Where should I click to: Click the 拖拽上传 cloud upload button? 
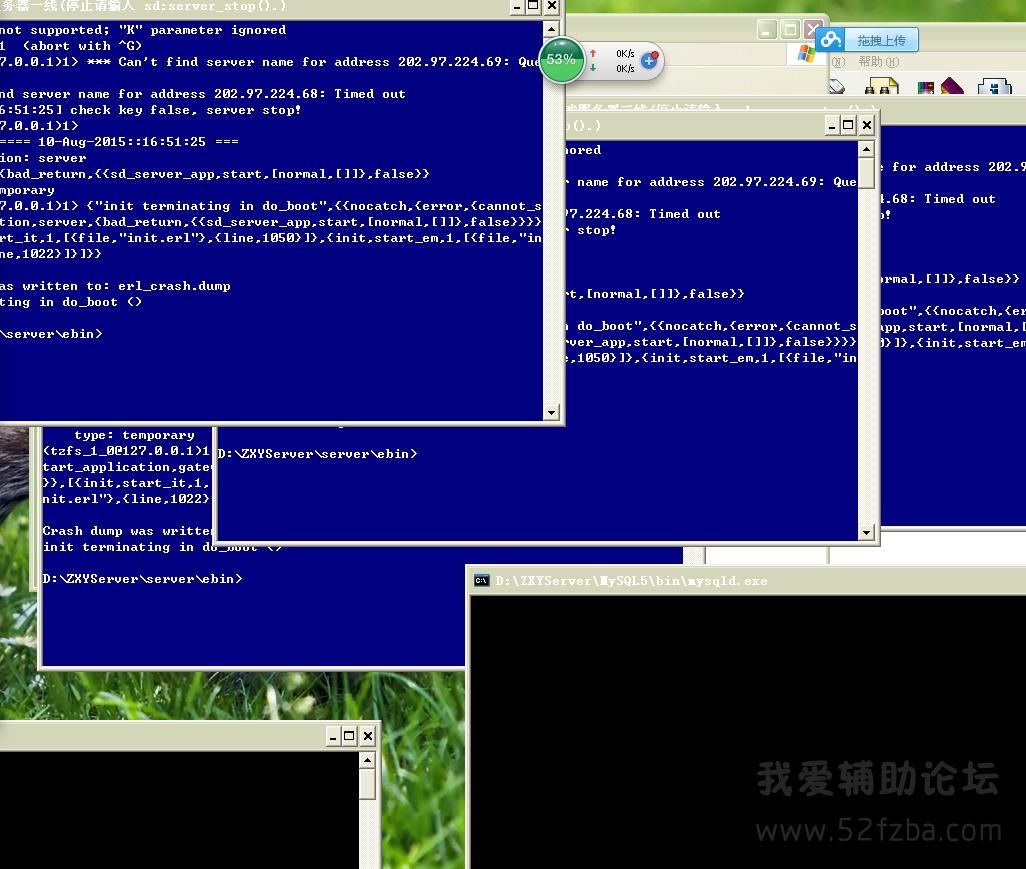point(867,40)
